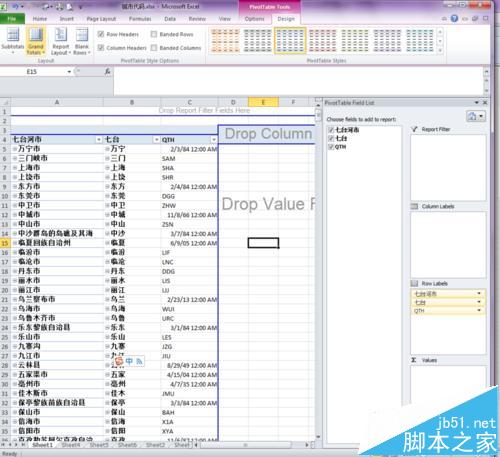Click the cell with SHA code
The image size is (500, 457).
(189, 168)
